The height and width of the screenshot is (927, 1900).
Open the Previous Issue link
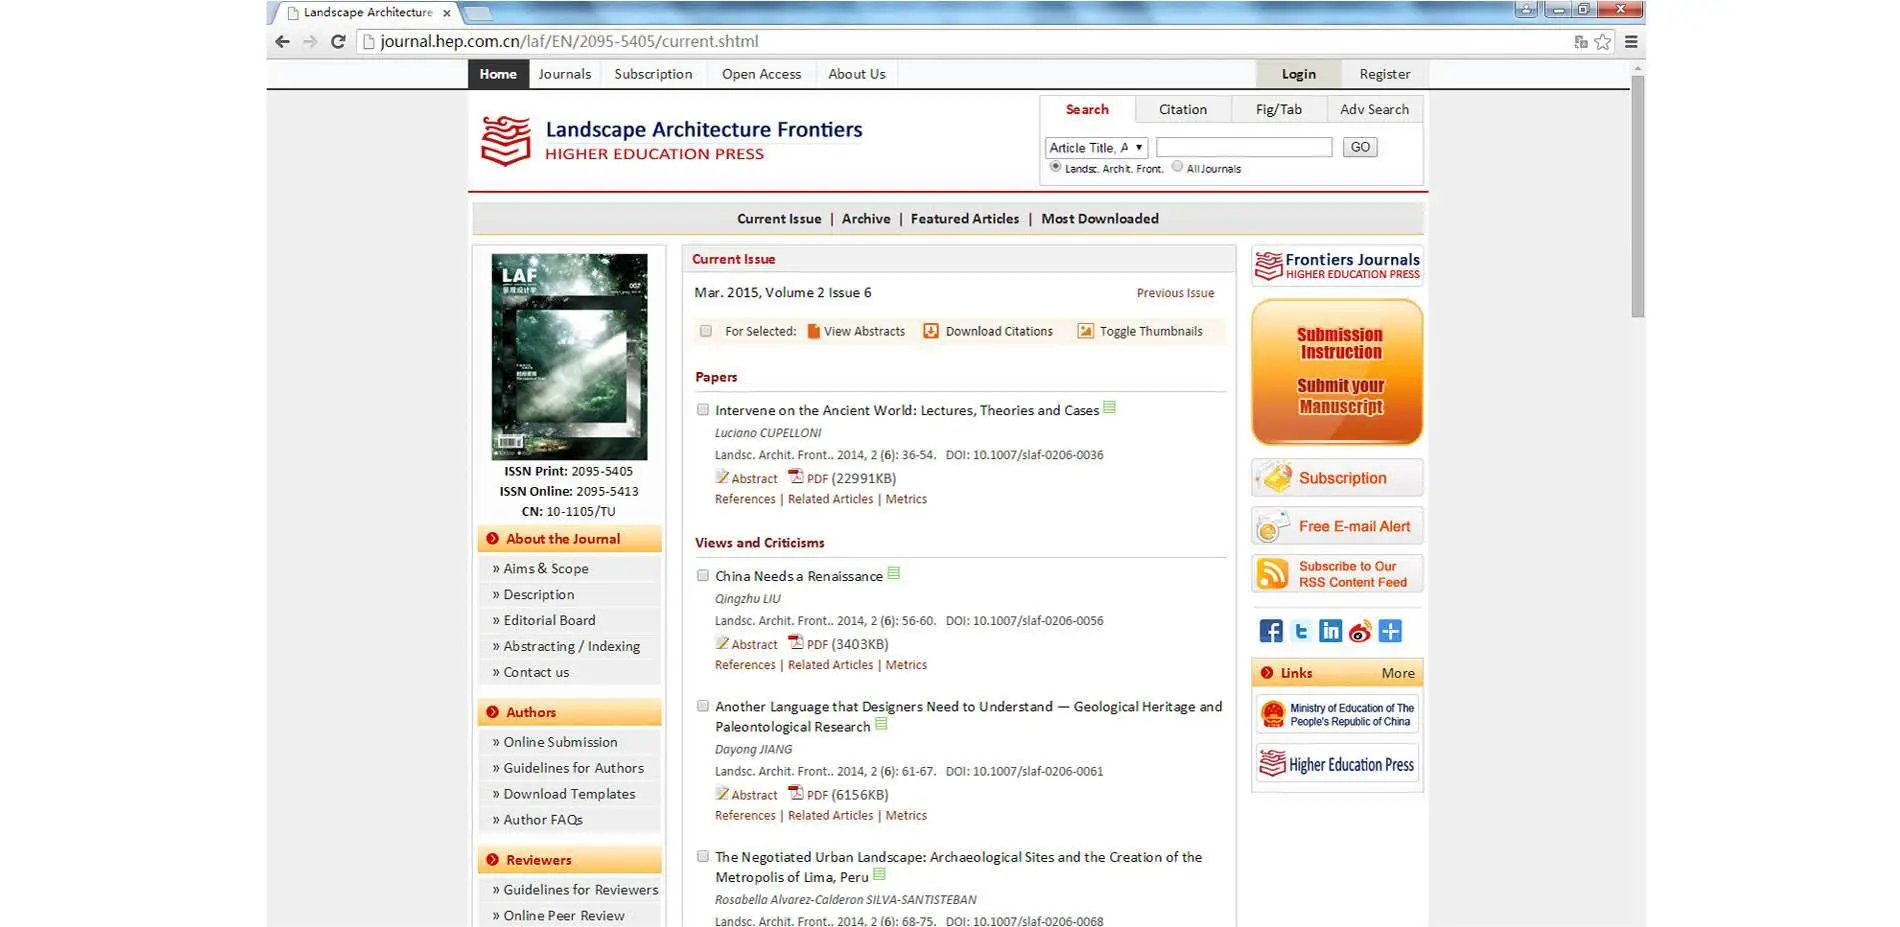pyautogui.click(x=1175, y=293)
